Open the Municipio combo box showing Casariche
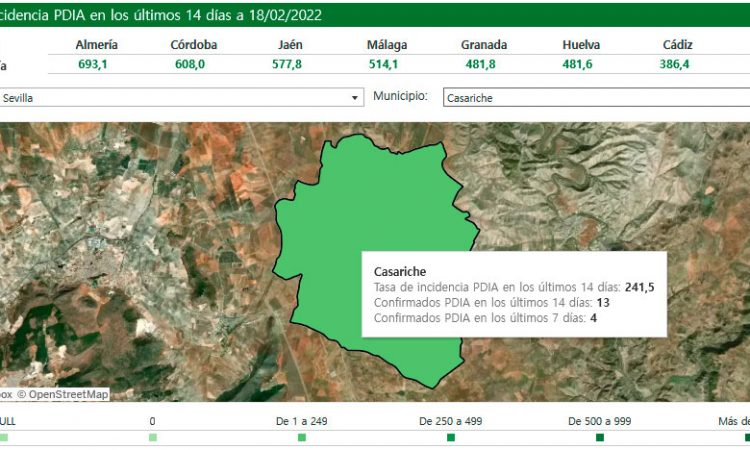This screenshot has height=450, width=750. [594, 98]
